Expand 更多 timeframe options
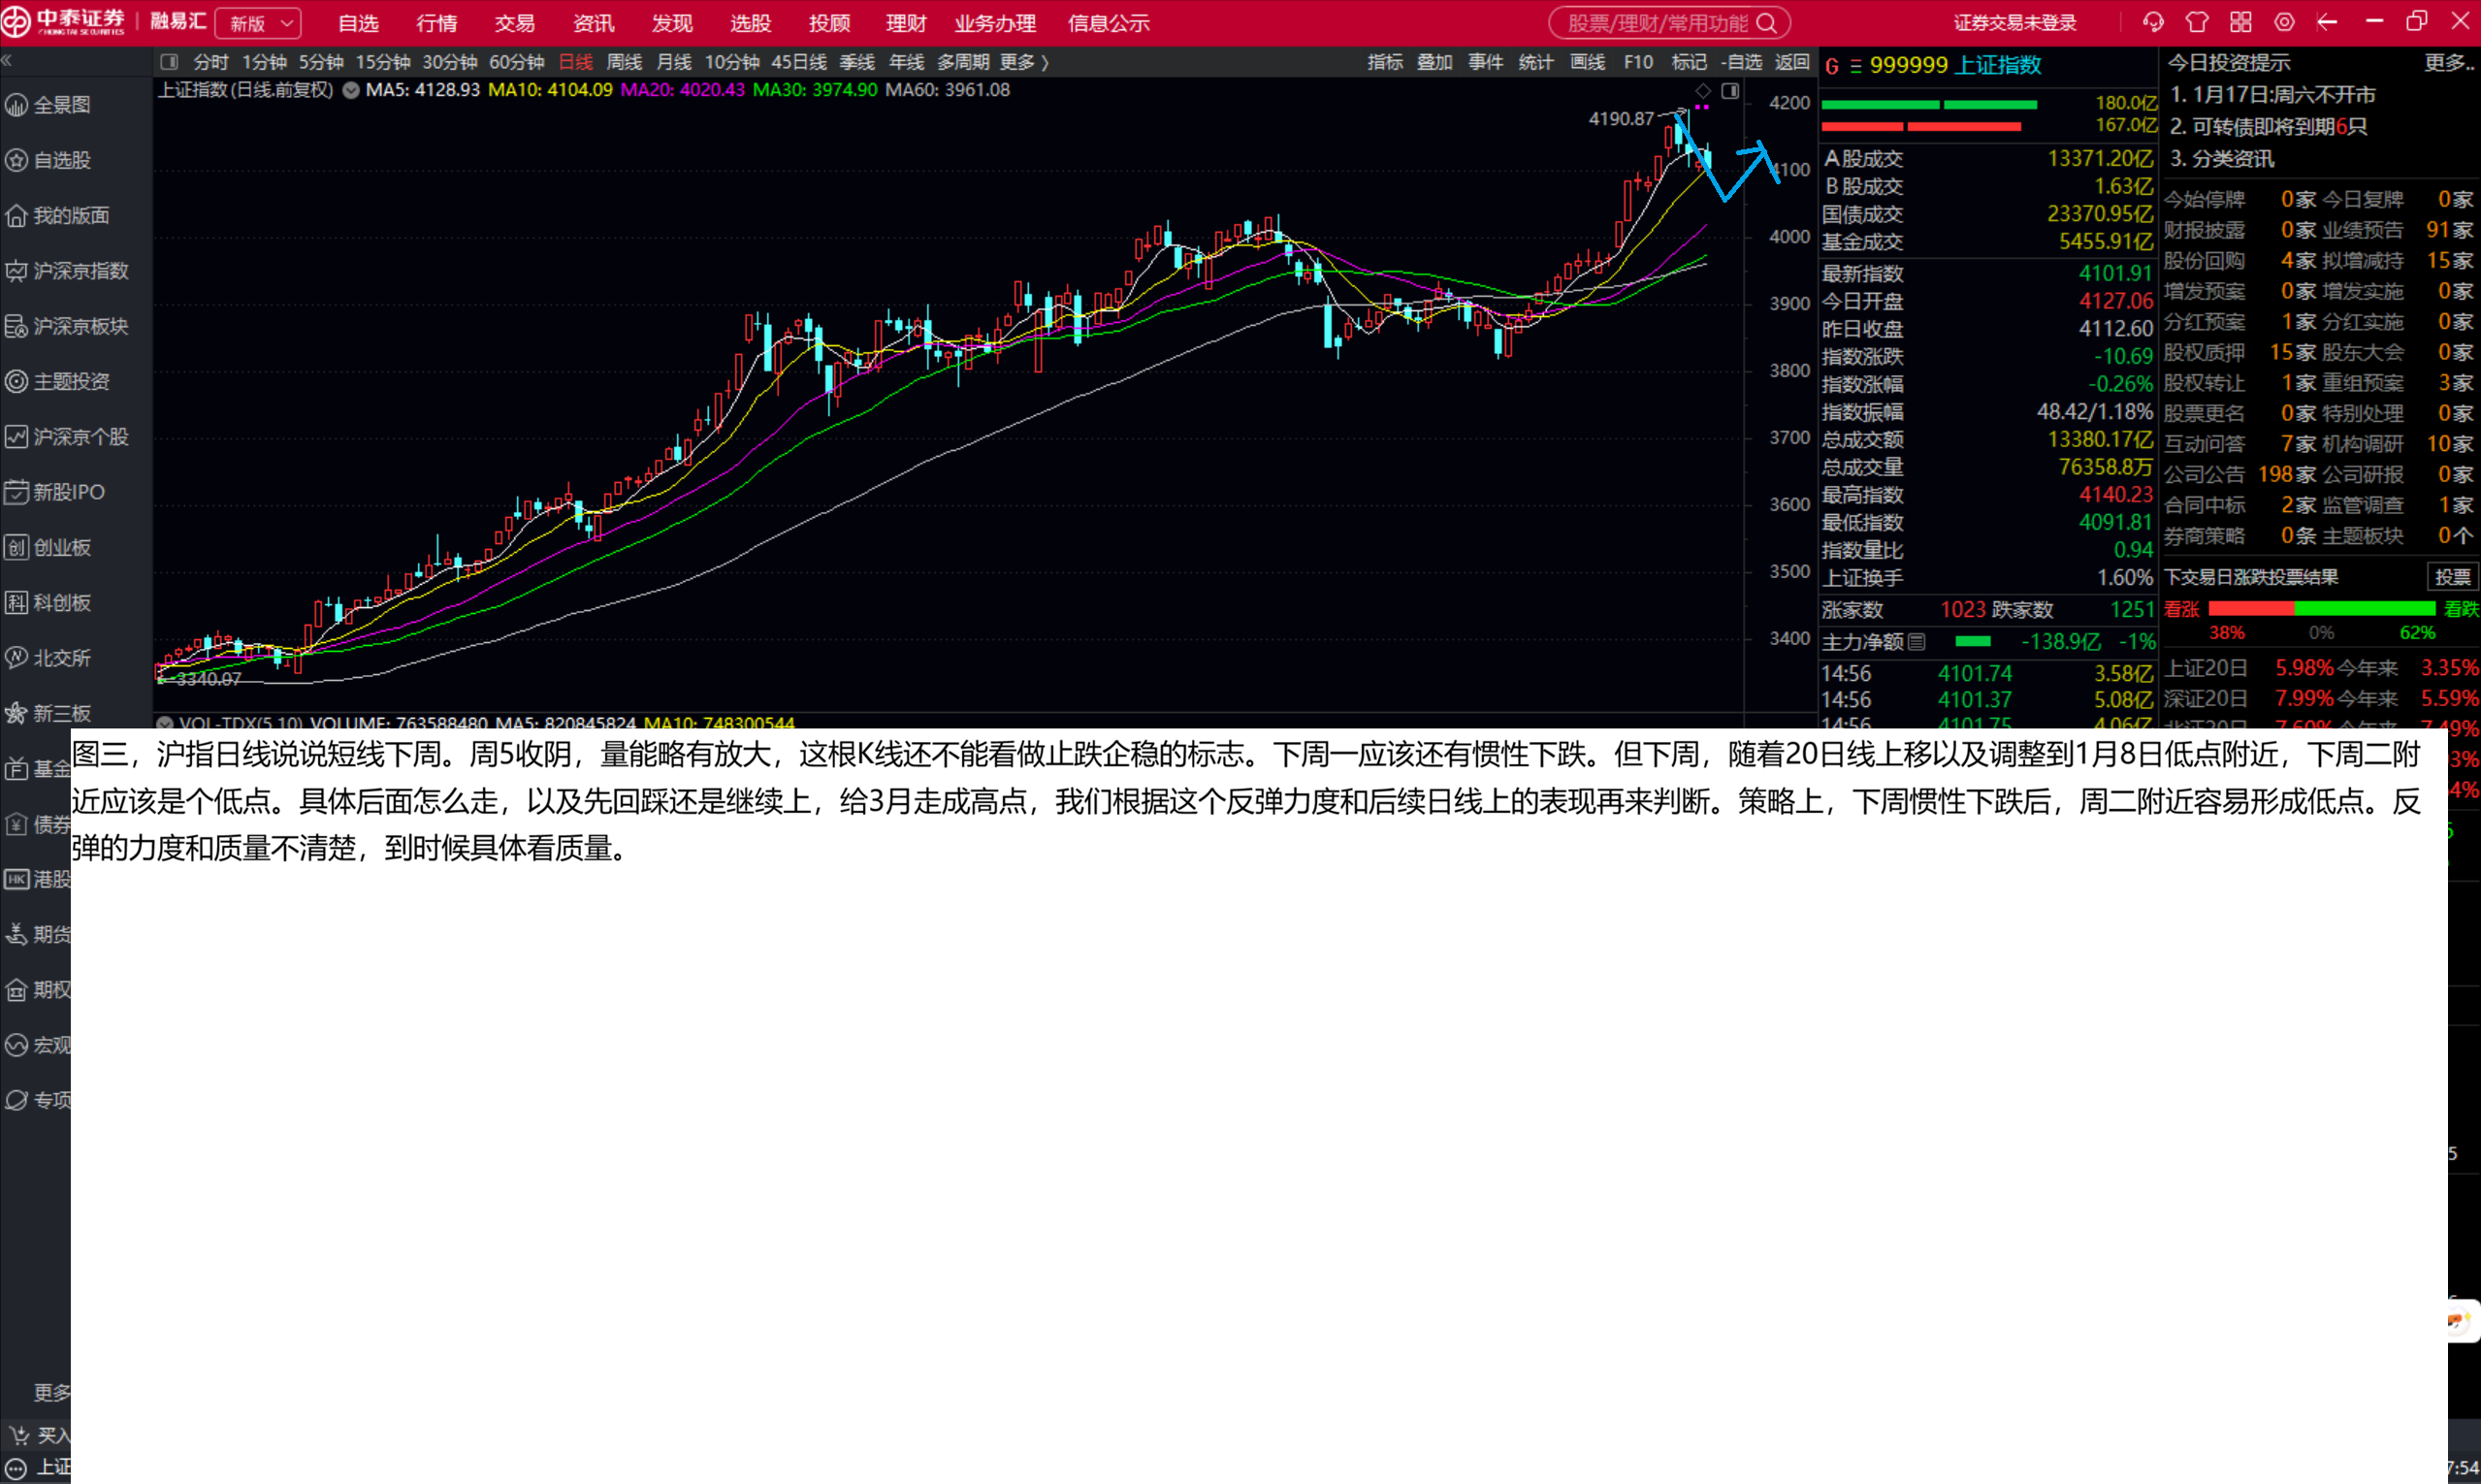Screen dimensions: 2481x1484 (1023, 62)
